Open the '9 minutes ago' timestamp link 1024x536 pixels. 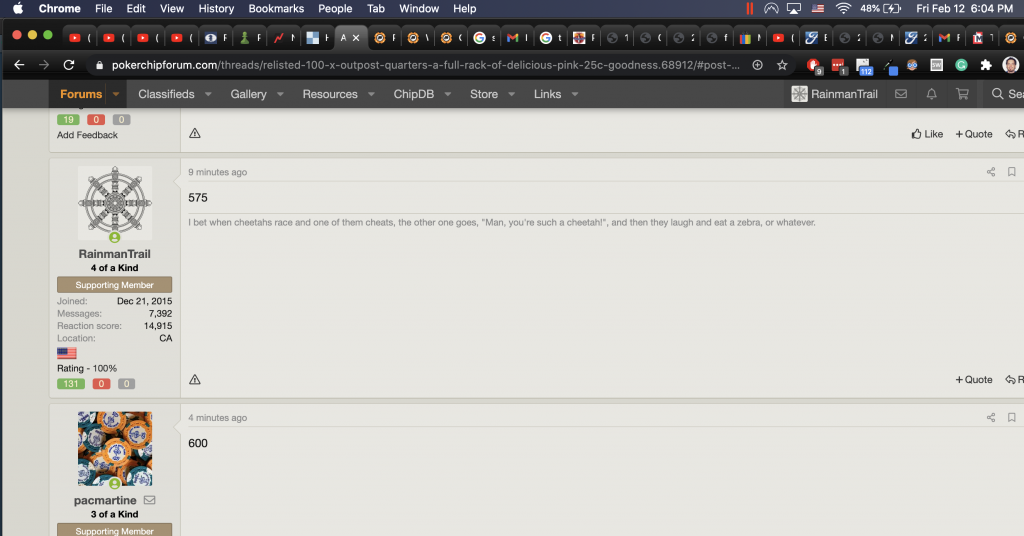[x=217, y=172]
